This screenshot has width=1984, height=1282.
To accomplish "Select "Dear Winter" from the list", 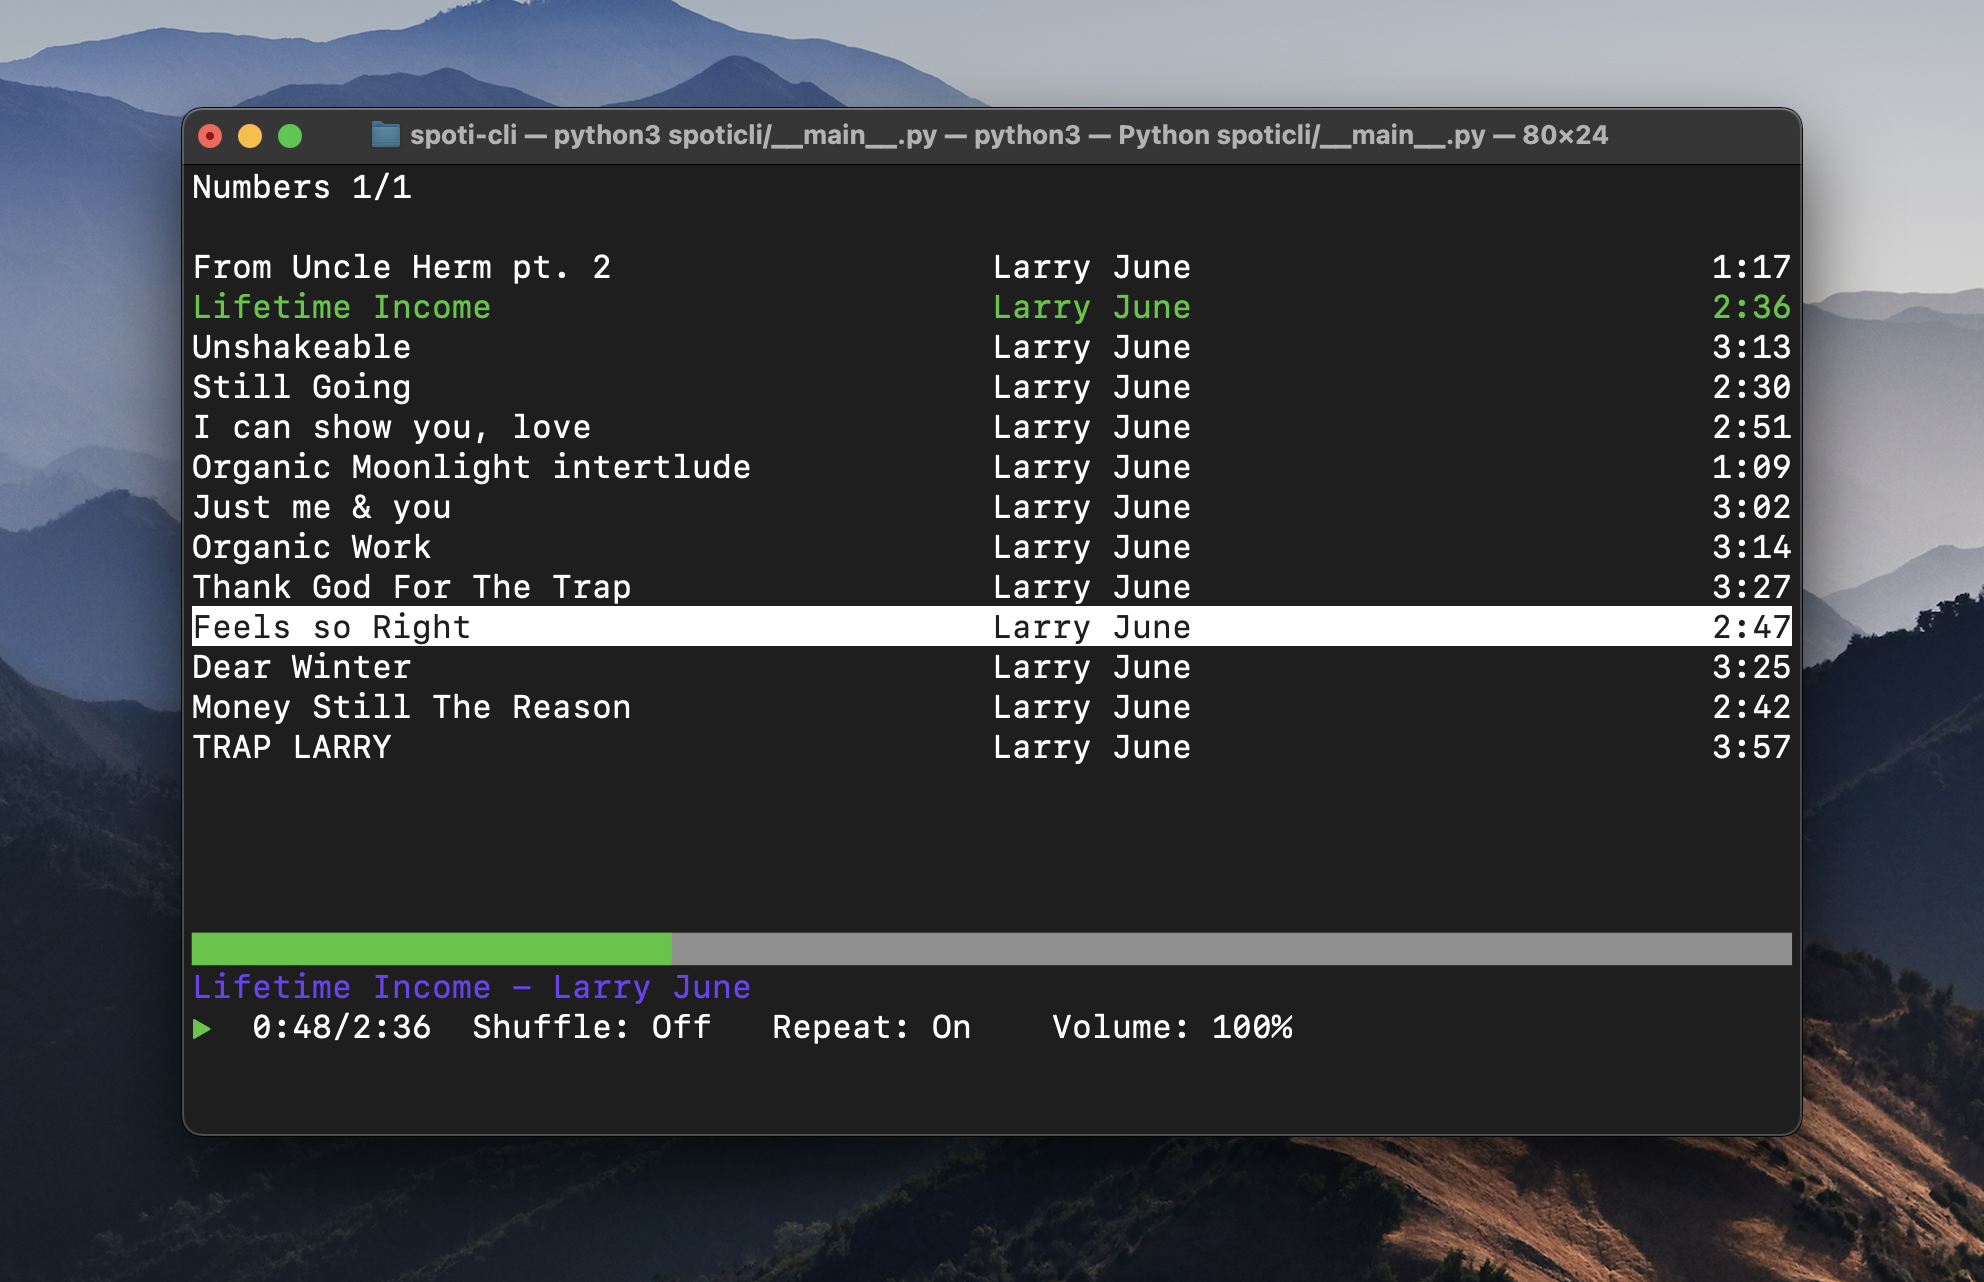I will (301, 667).
